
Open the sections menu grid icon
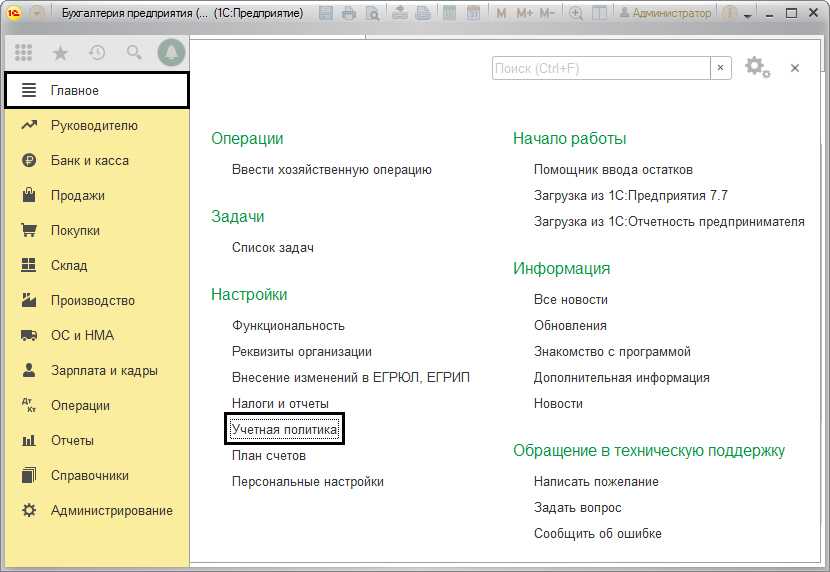click(x=23, y=53)
